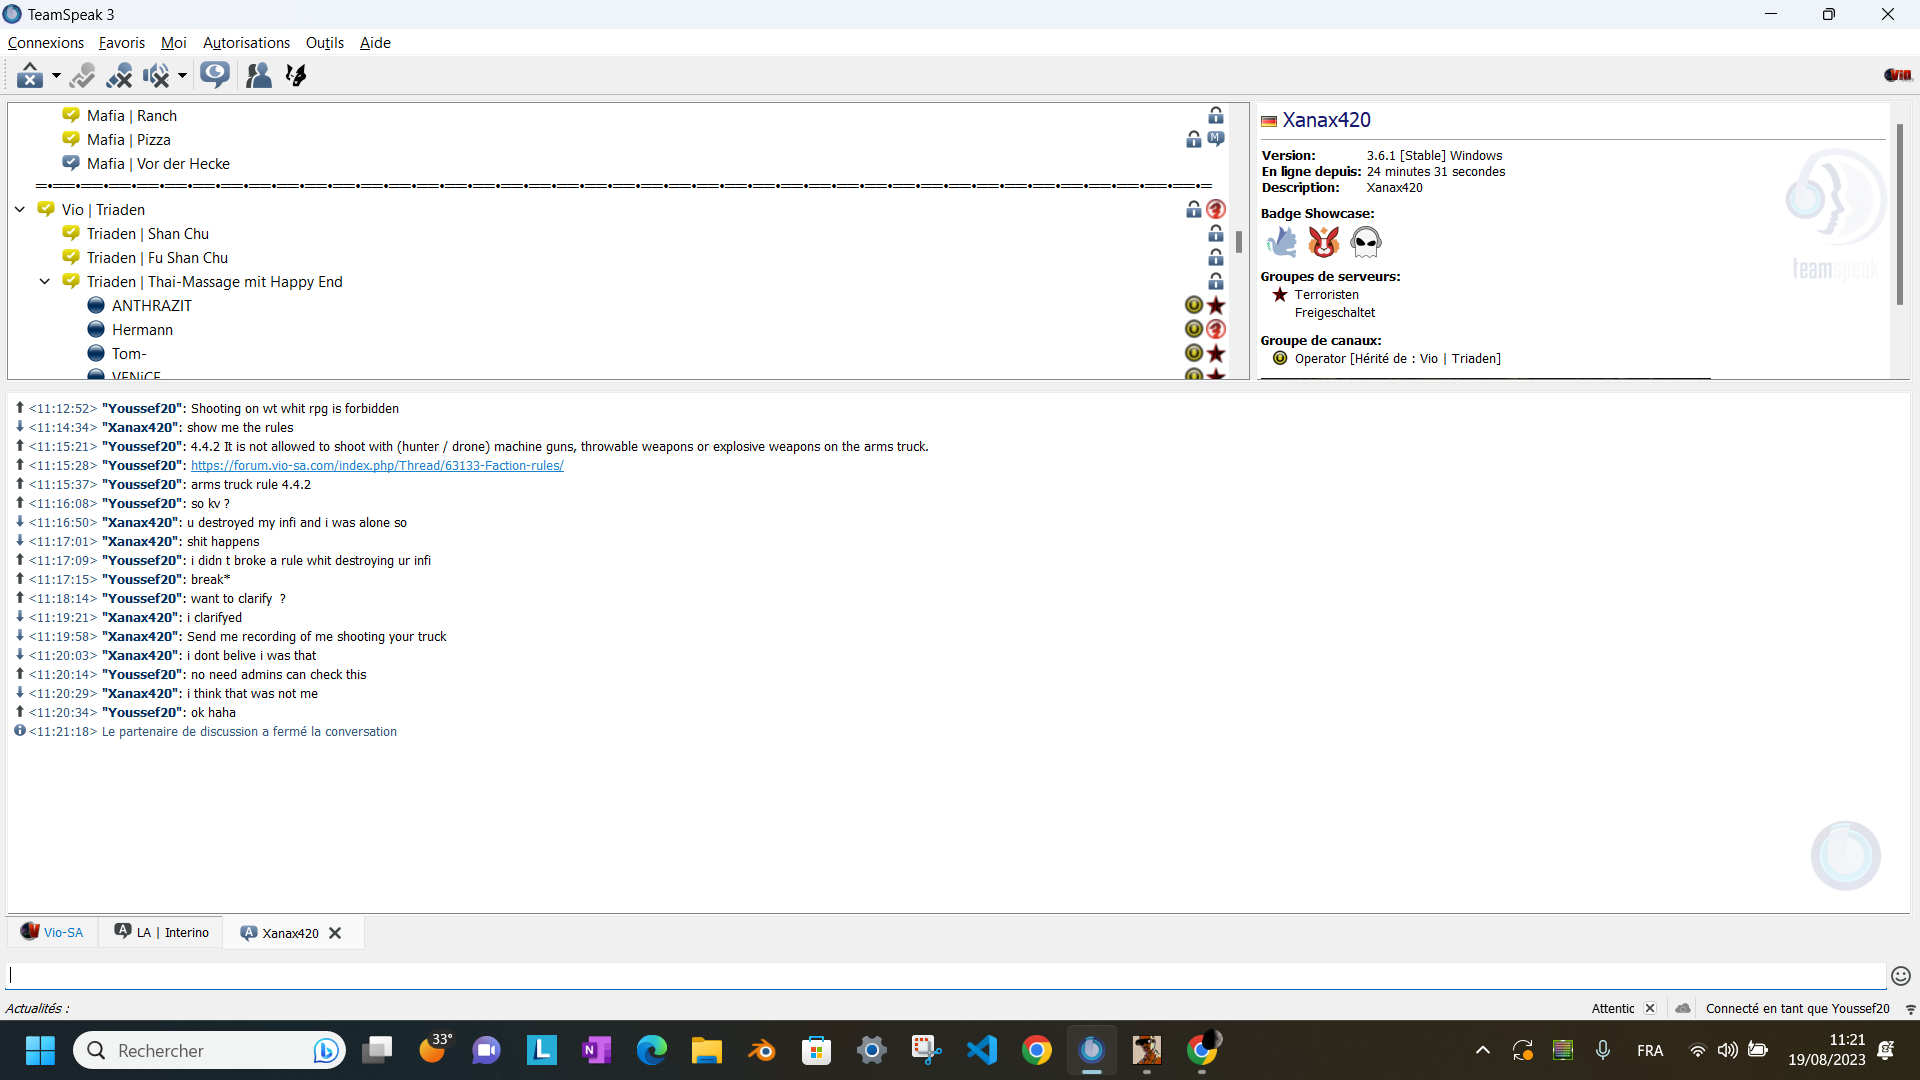Open Google Chrome from the taskbar
1920x1080 pixels.
(1036, 1050)
